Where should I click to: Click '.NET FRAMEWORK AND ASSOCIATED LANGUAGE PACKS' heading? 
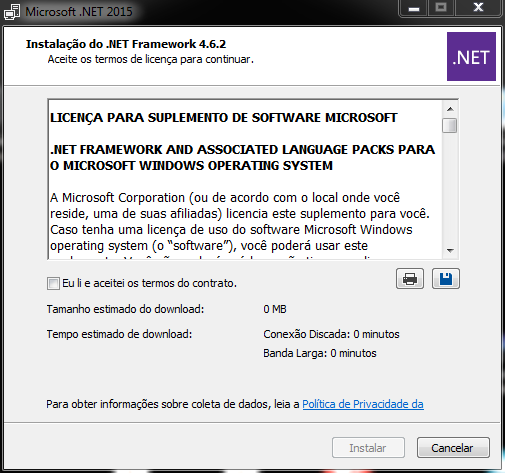tap(242, 158)
